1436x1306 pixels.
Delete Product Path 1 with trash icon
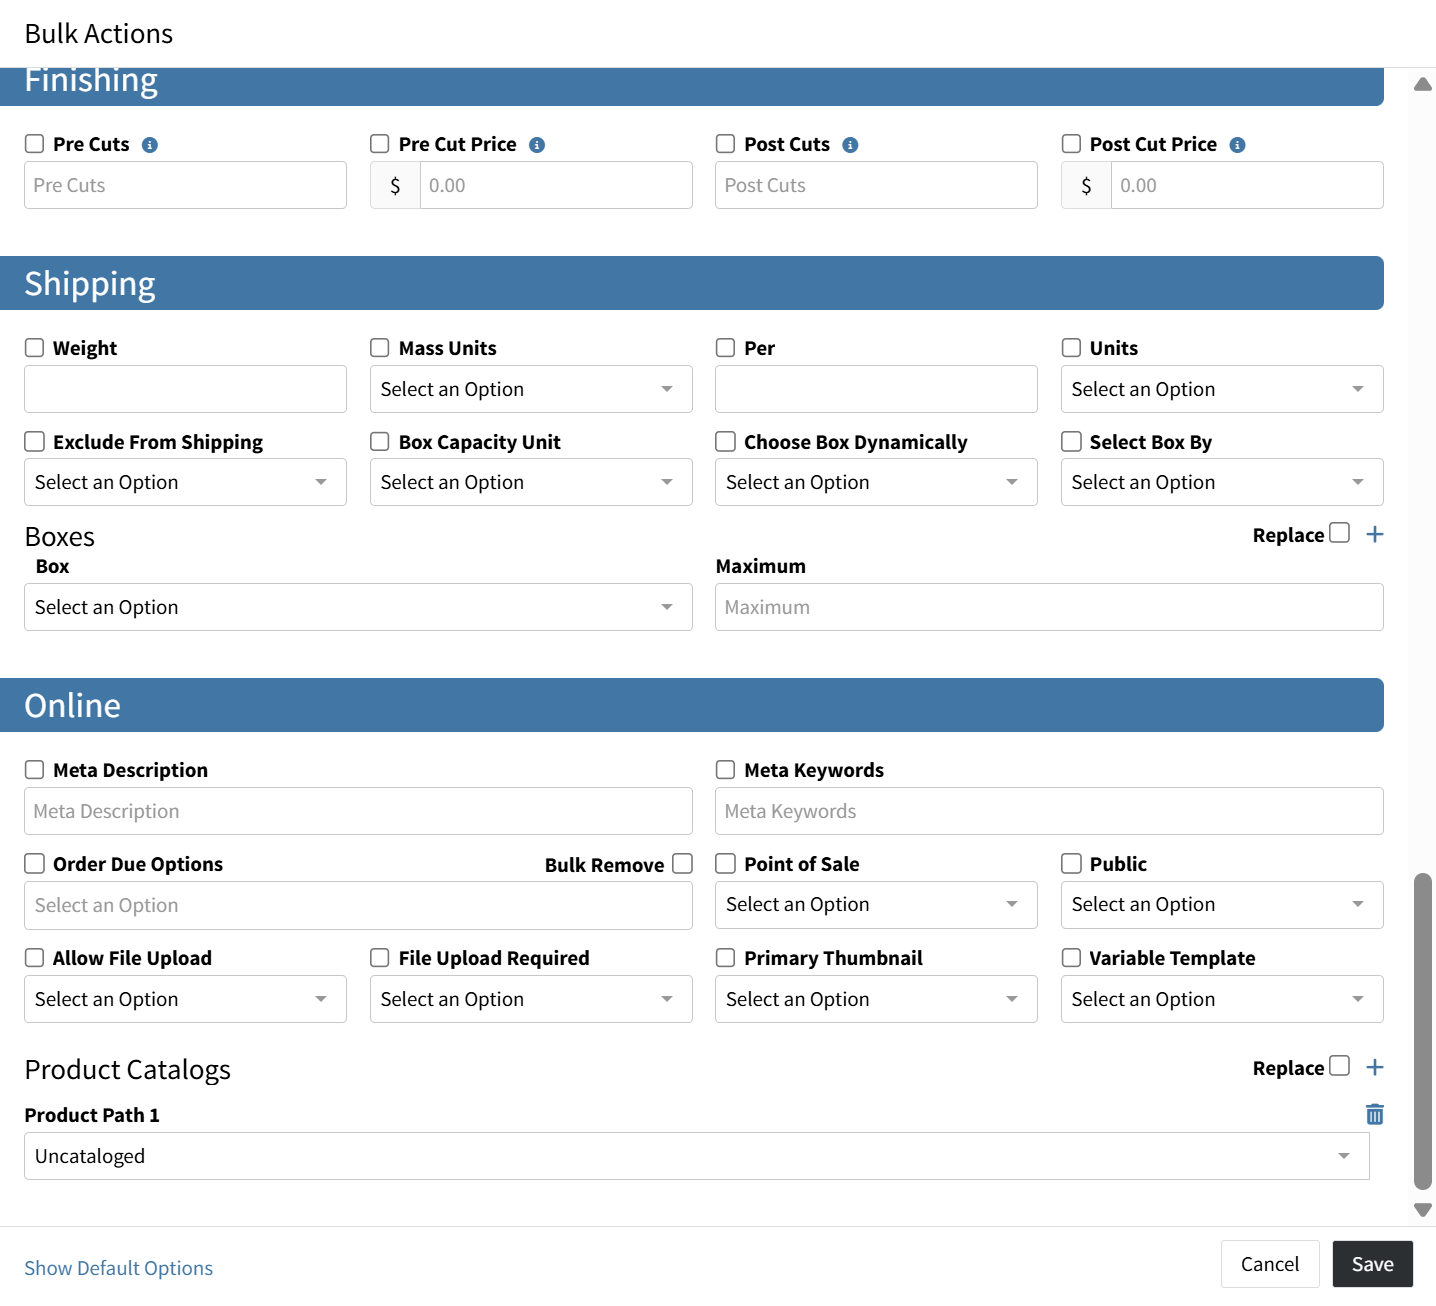1375,1114
